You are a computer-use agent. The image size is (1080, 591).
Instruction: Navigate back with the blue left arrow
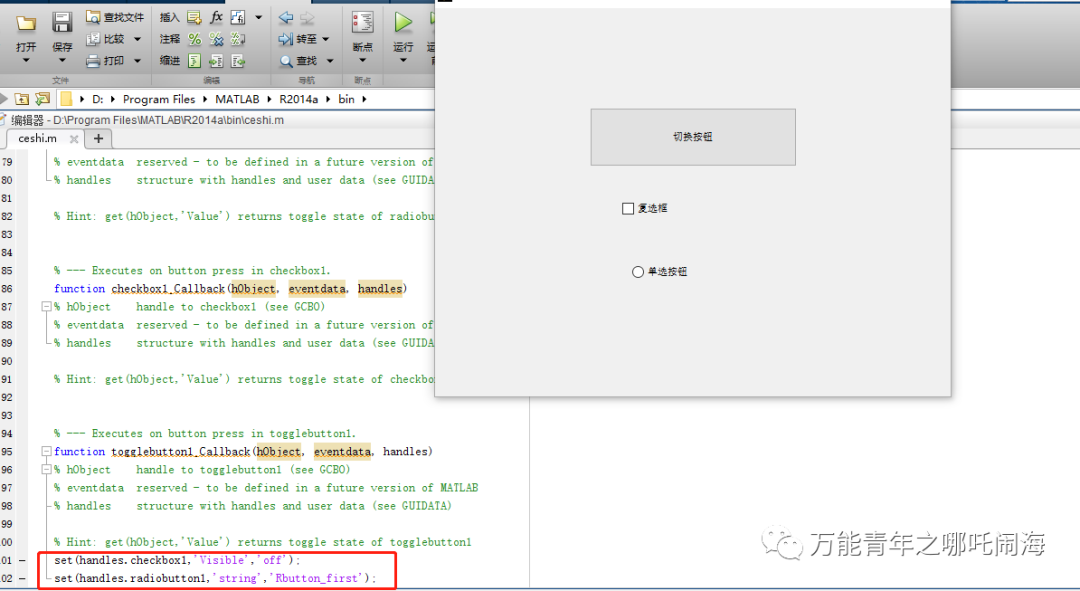[x=286, y=18]
